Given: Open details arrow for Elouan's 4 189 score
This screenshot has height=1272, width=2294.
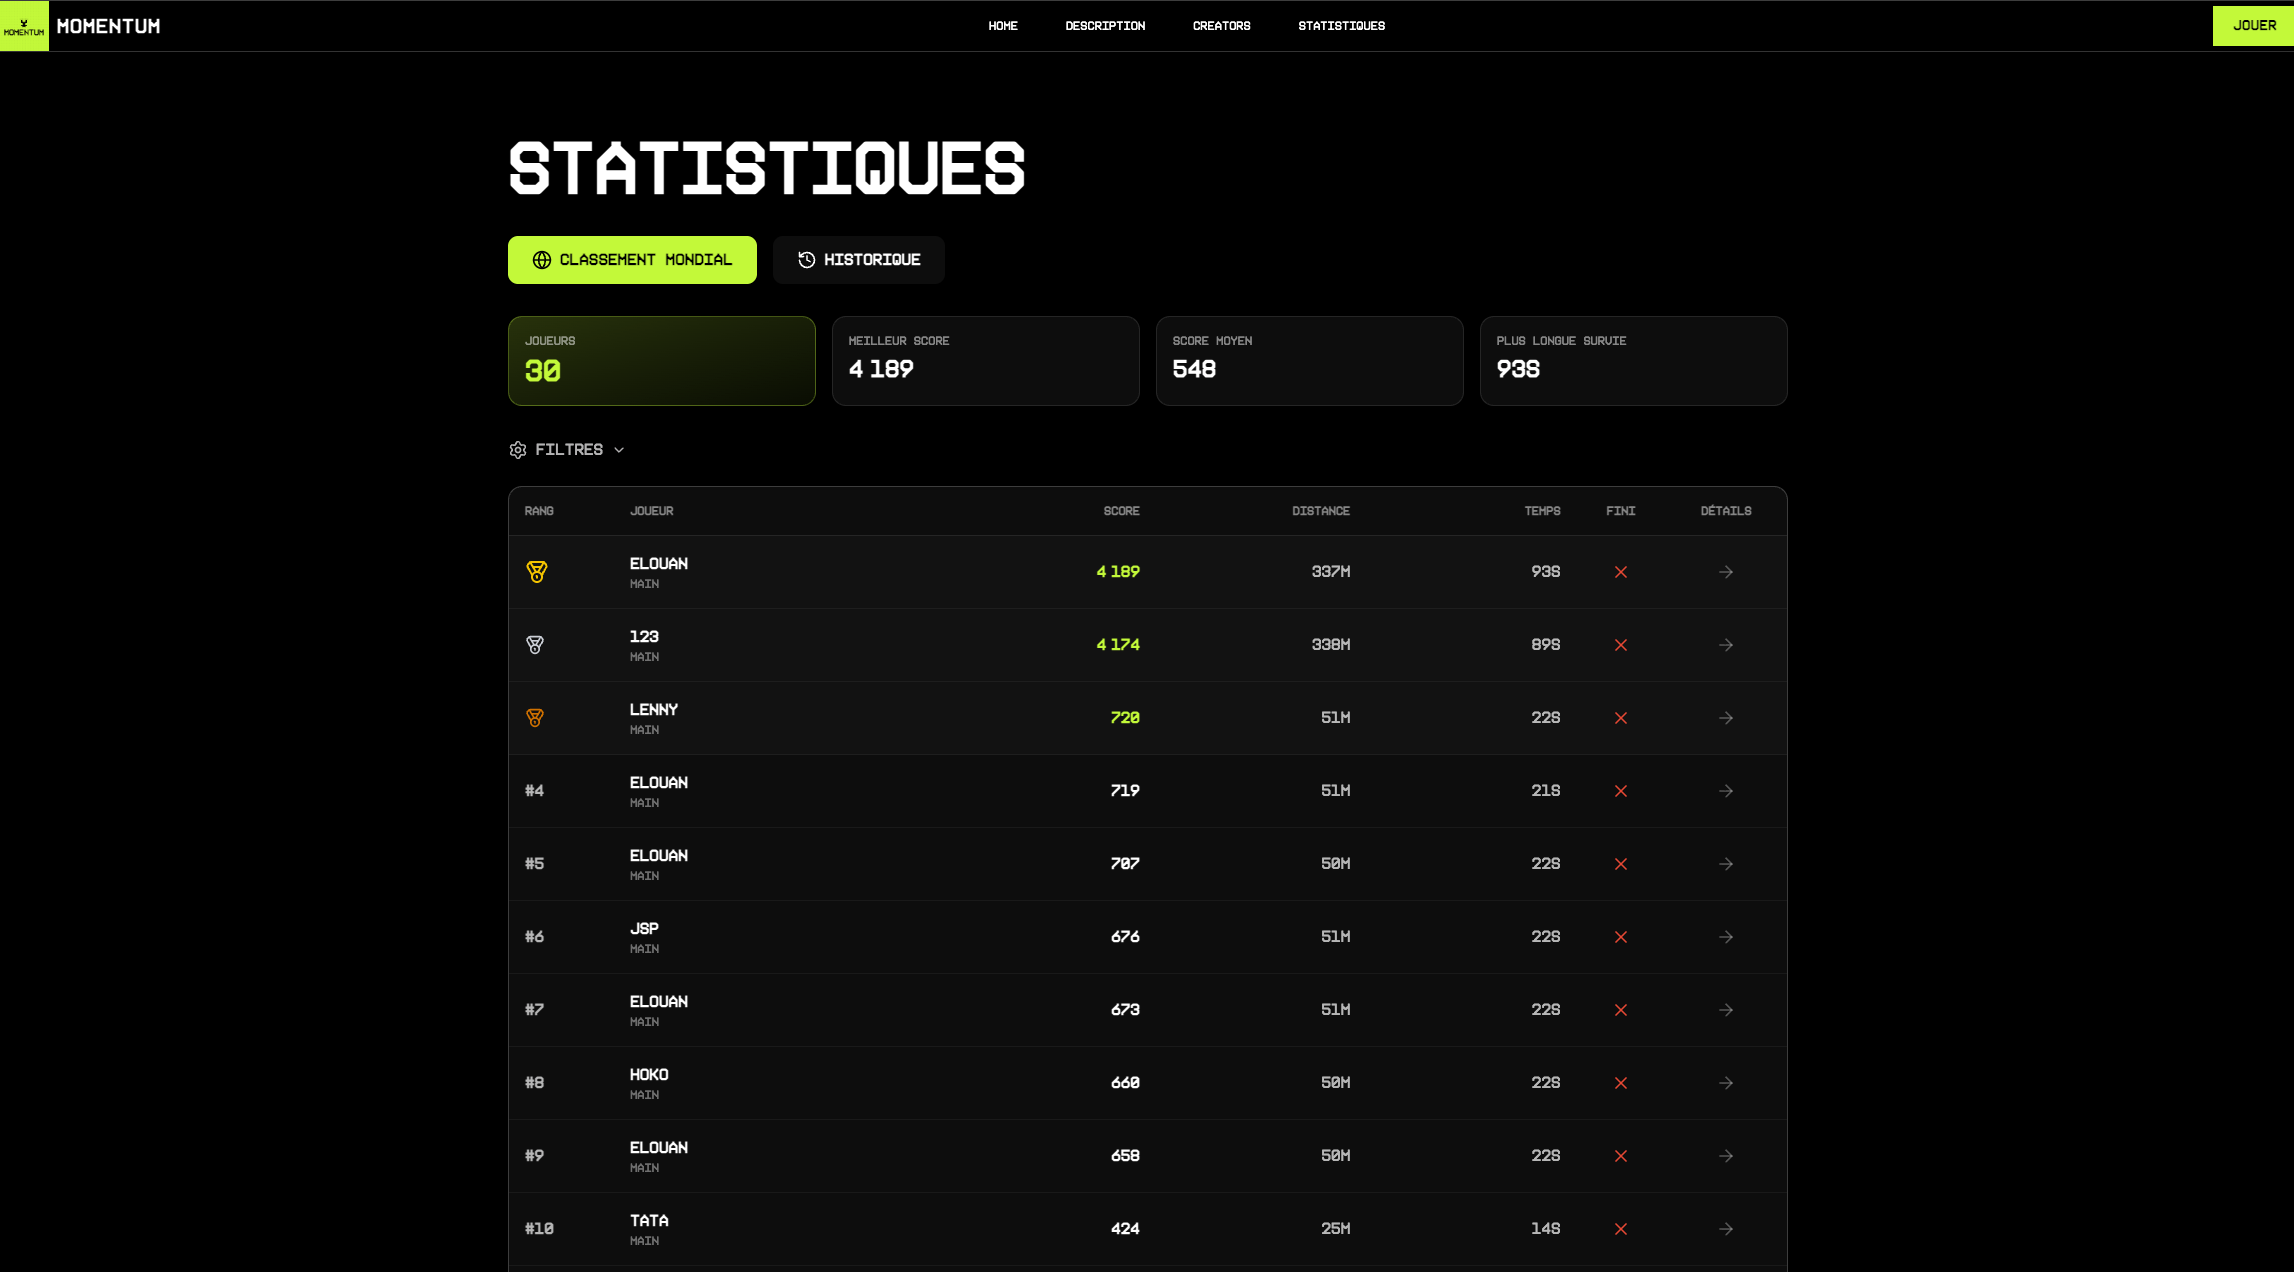Looking at the screenshot, I should 1725,572.
